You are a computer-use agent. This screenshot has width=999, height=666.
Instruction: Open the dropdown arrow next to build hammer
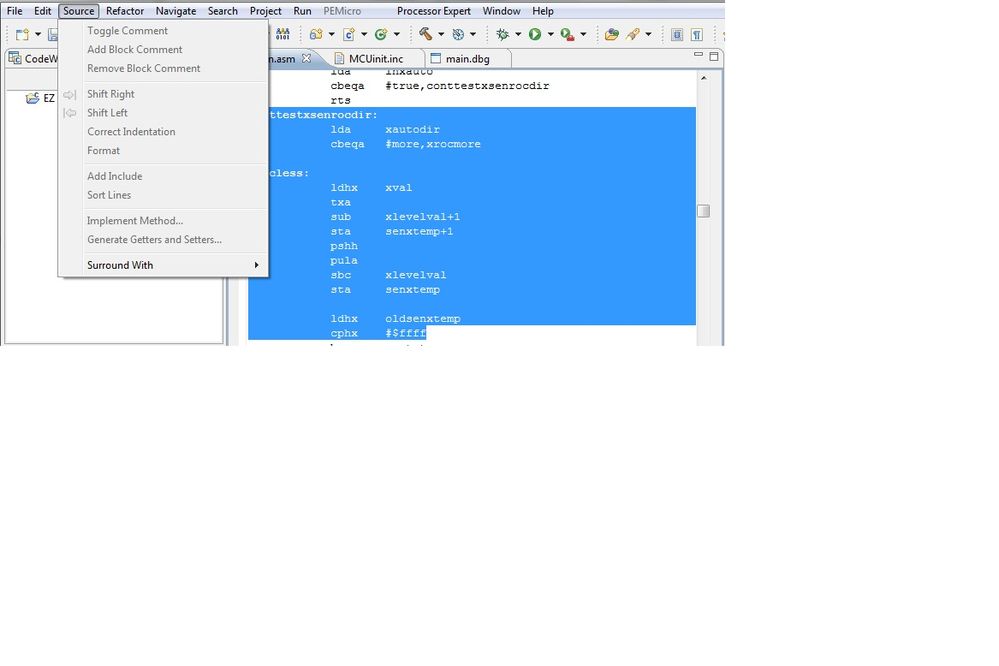coord(441,33)
